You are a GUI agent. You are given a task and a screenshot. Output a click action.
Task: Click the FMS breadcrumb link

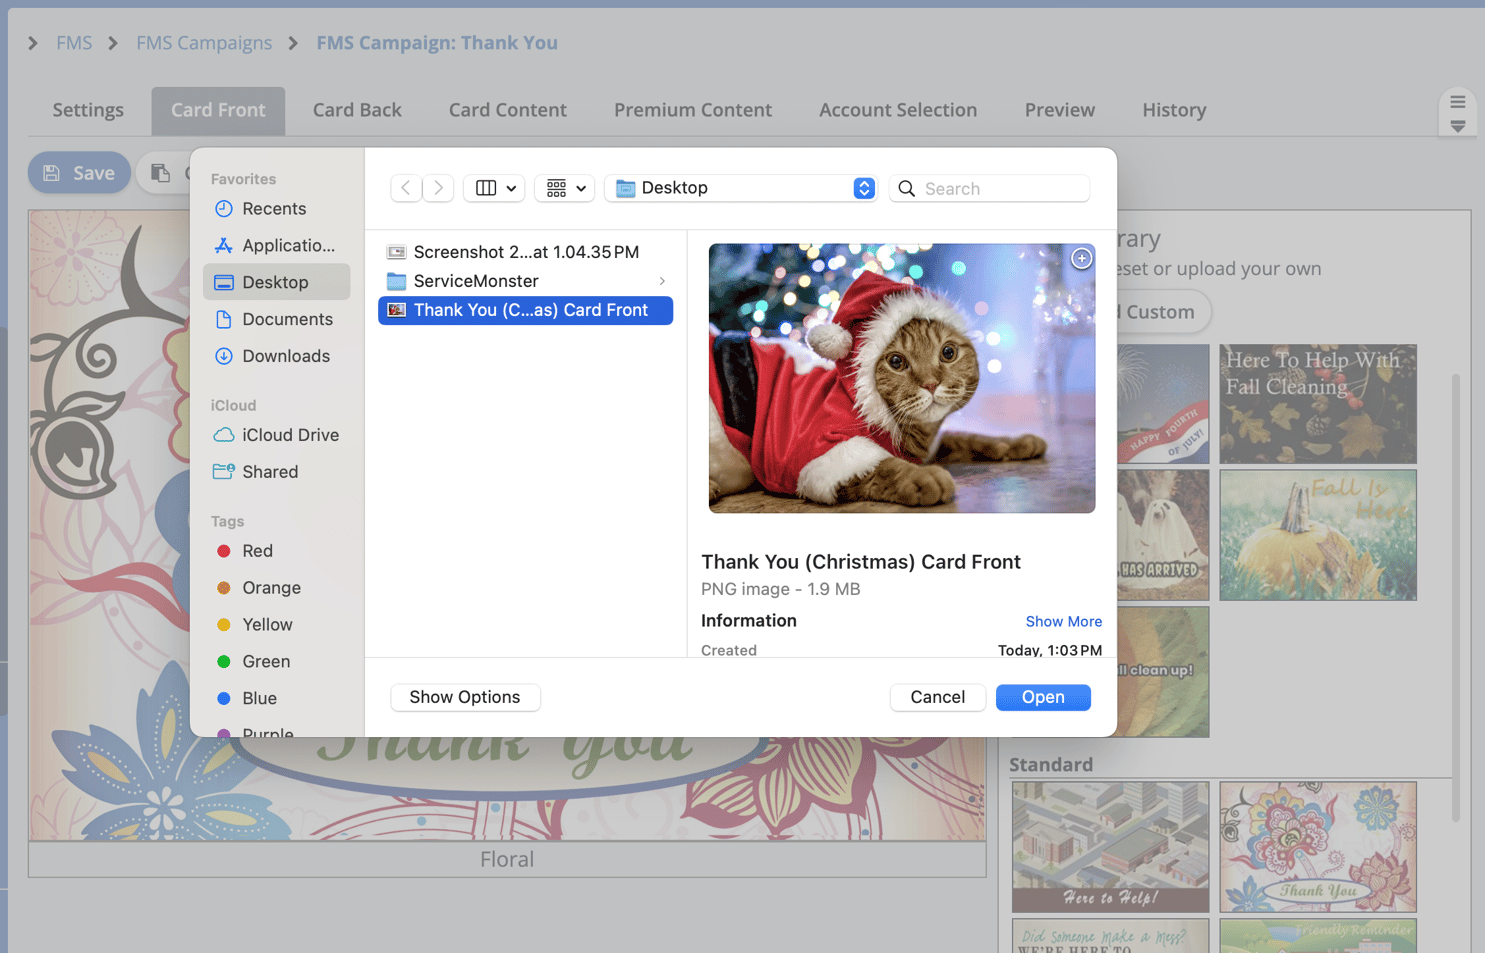click(74, 43)
